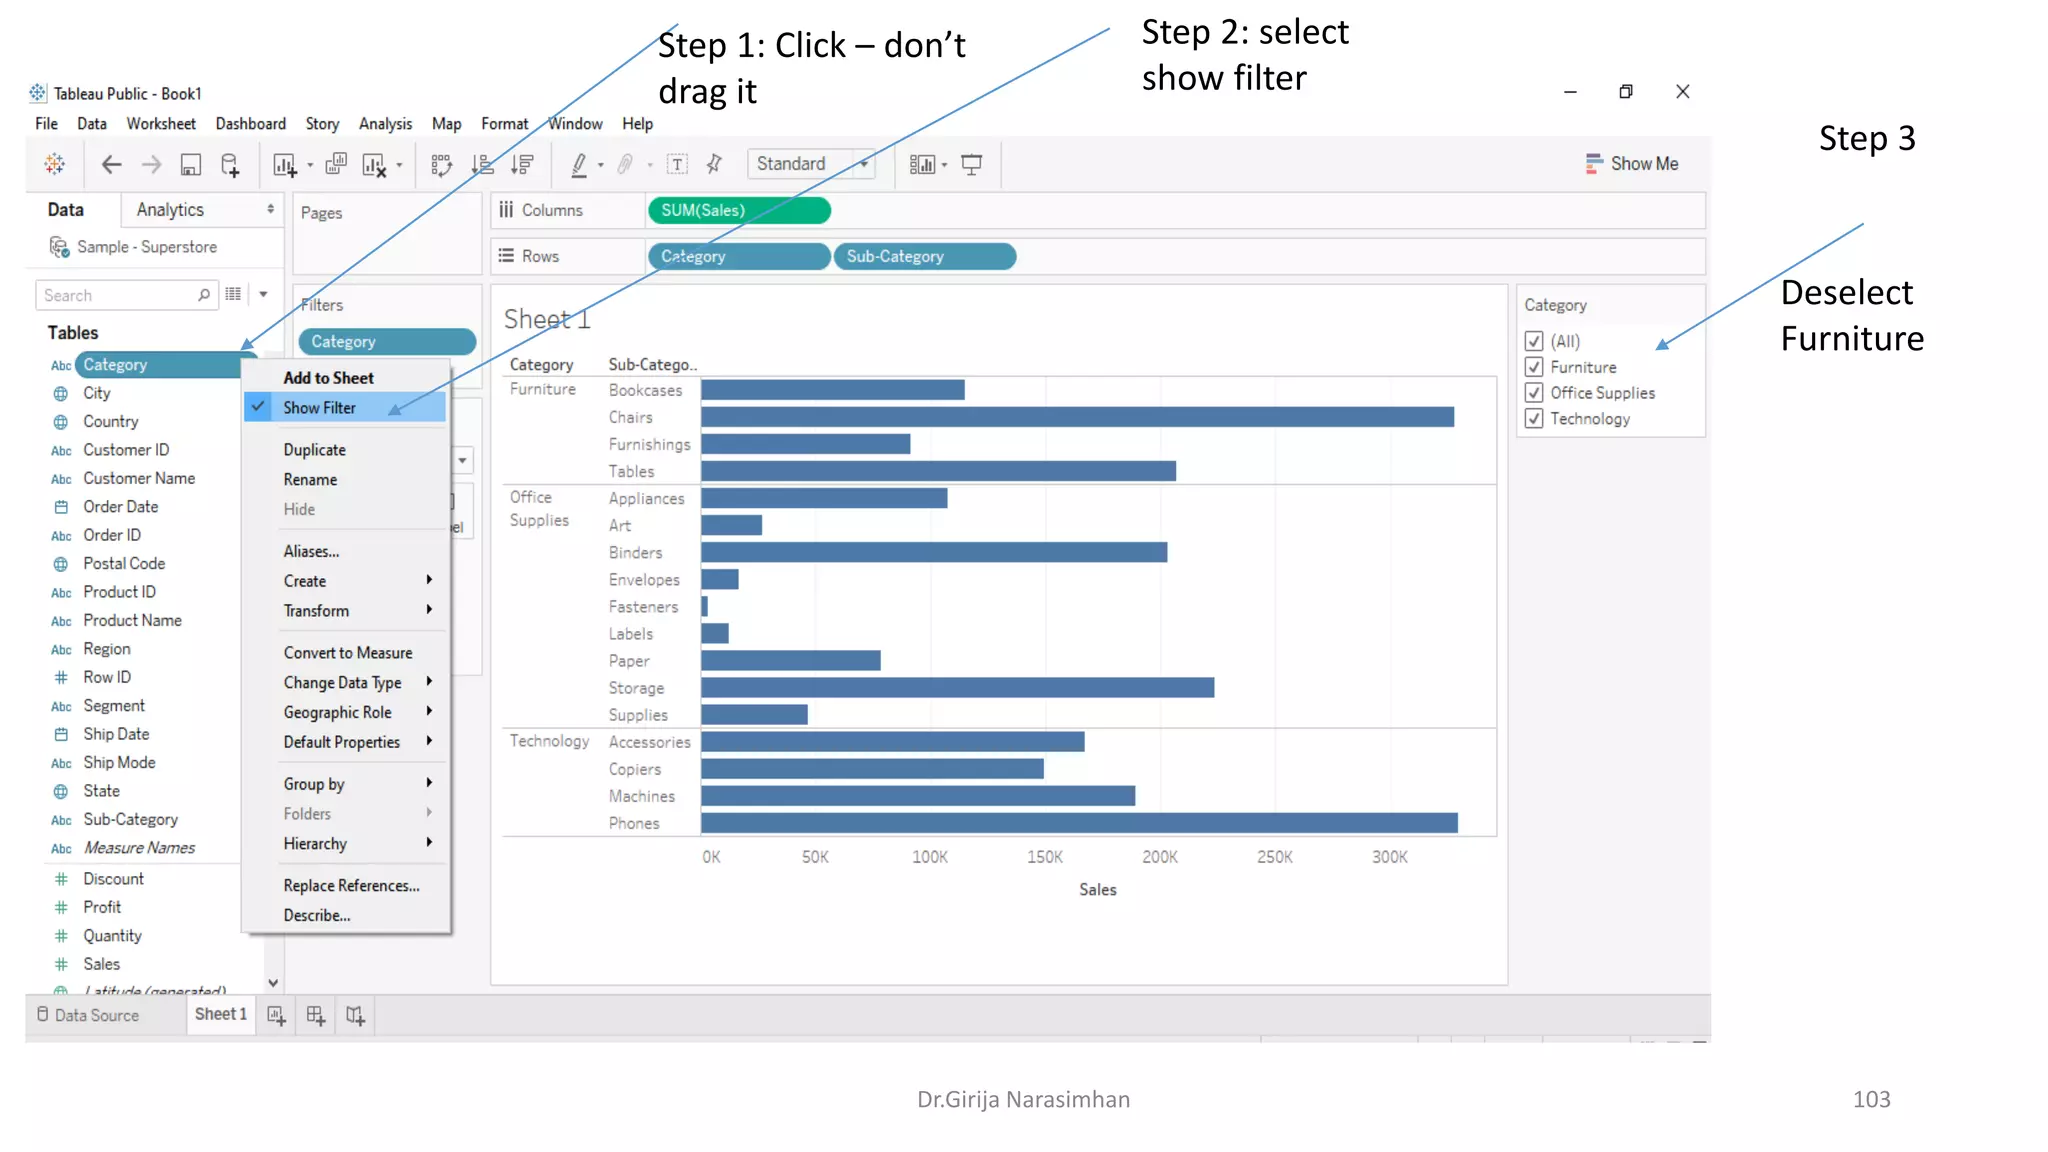The height and width of the screenshot is (1152, 2048).
Task: Click the Presentation mode icon
Action: pyautogui.click(x=971, y=165)
